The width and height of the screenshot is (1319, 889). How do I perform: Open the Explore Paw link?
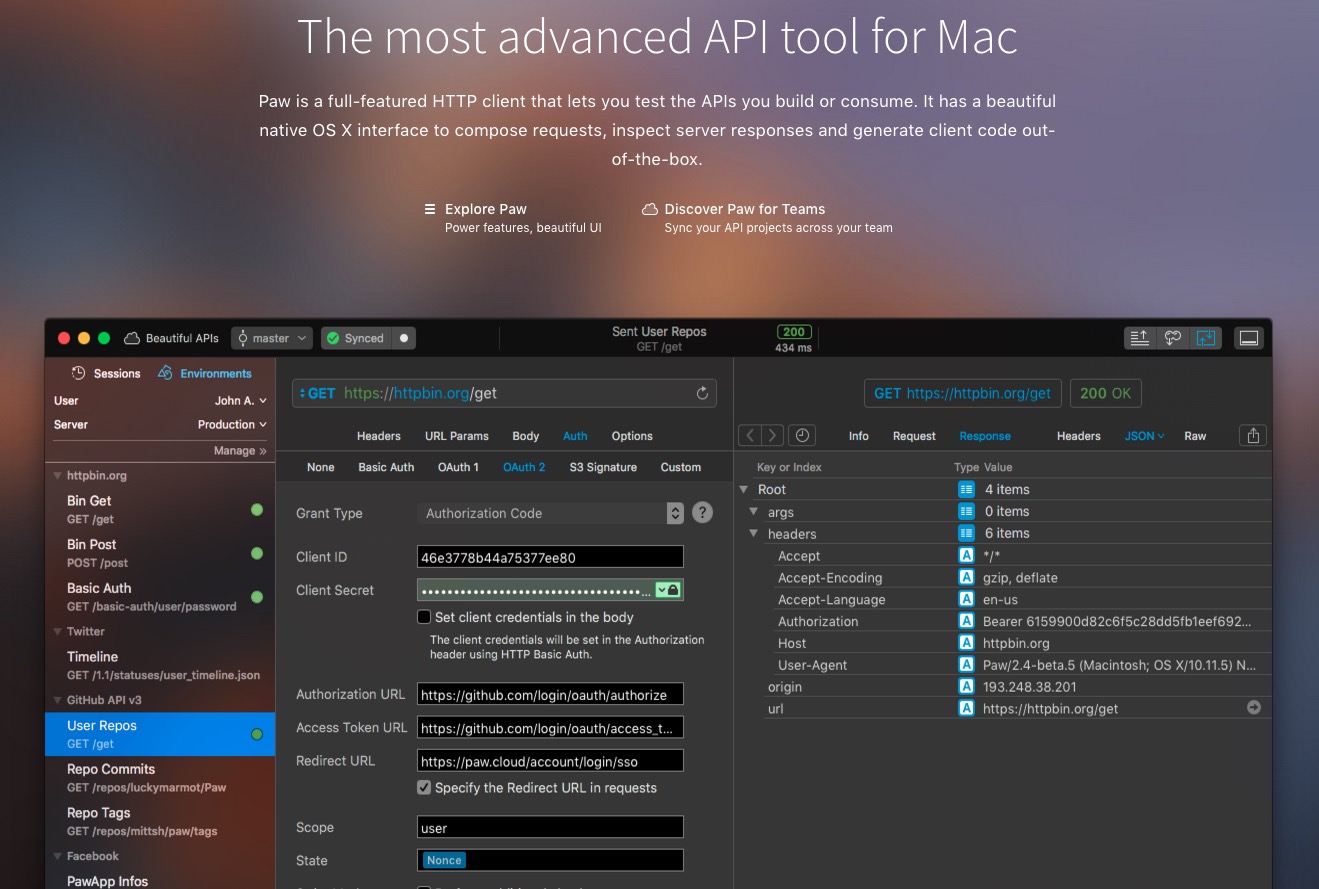coord(485,209)
